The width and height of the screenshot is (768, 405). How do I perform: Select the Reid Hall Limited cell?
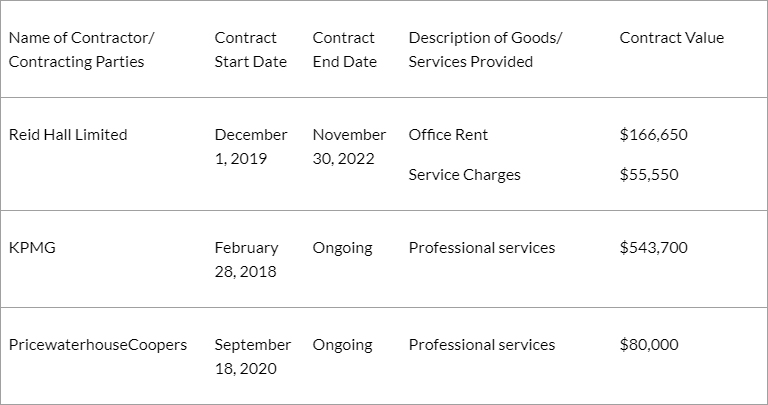[68, 135]
